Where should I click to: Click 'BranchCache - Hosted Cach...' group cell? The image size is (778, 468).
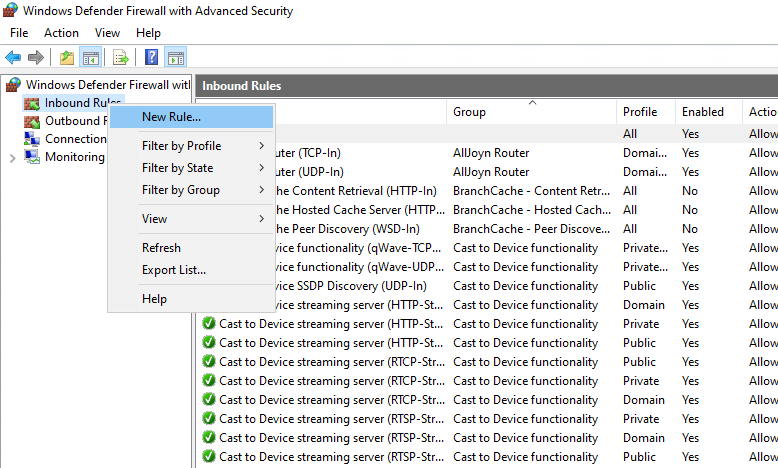pyautogui.click(x=531, y=210)
